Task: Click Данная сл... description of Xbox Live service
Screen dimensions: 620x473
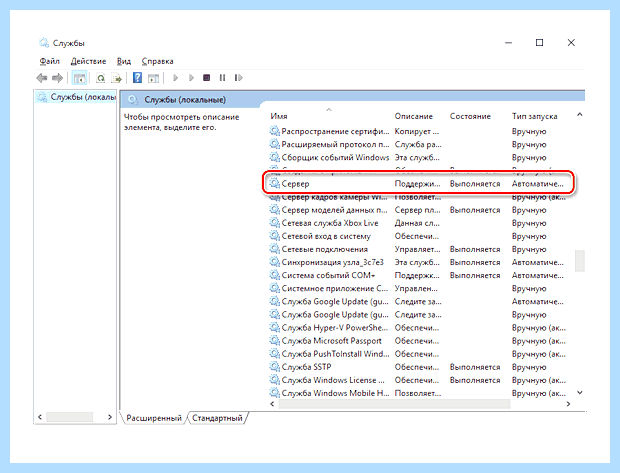Action: point(417,223)
